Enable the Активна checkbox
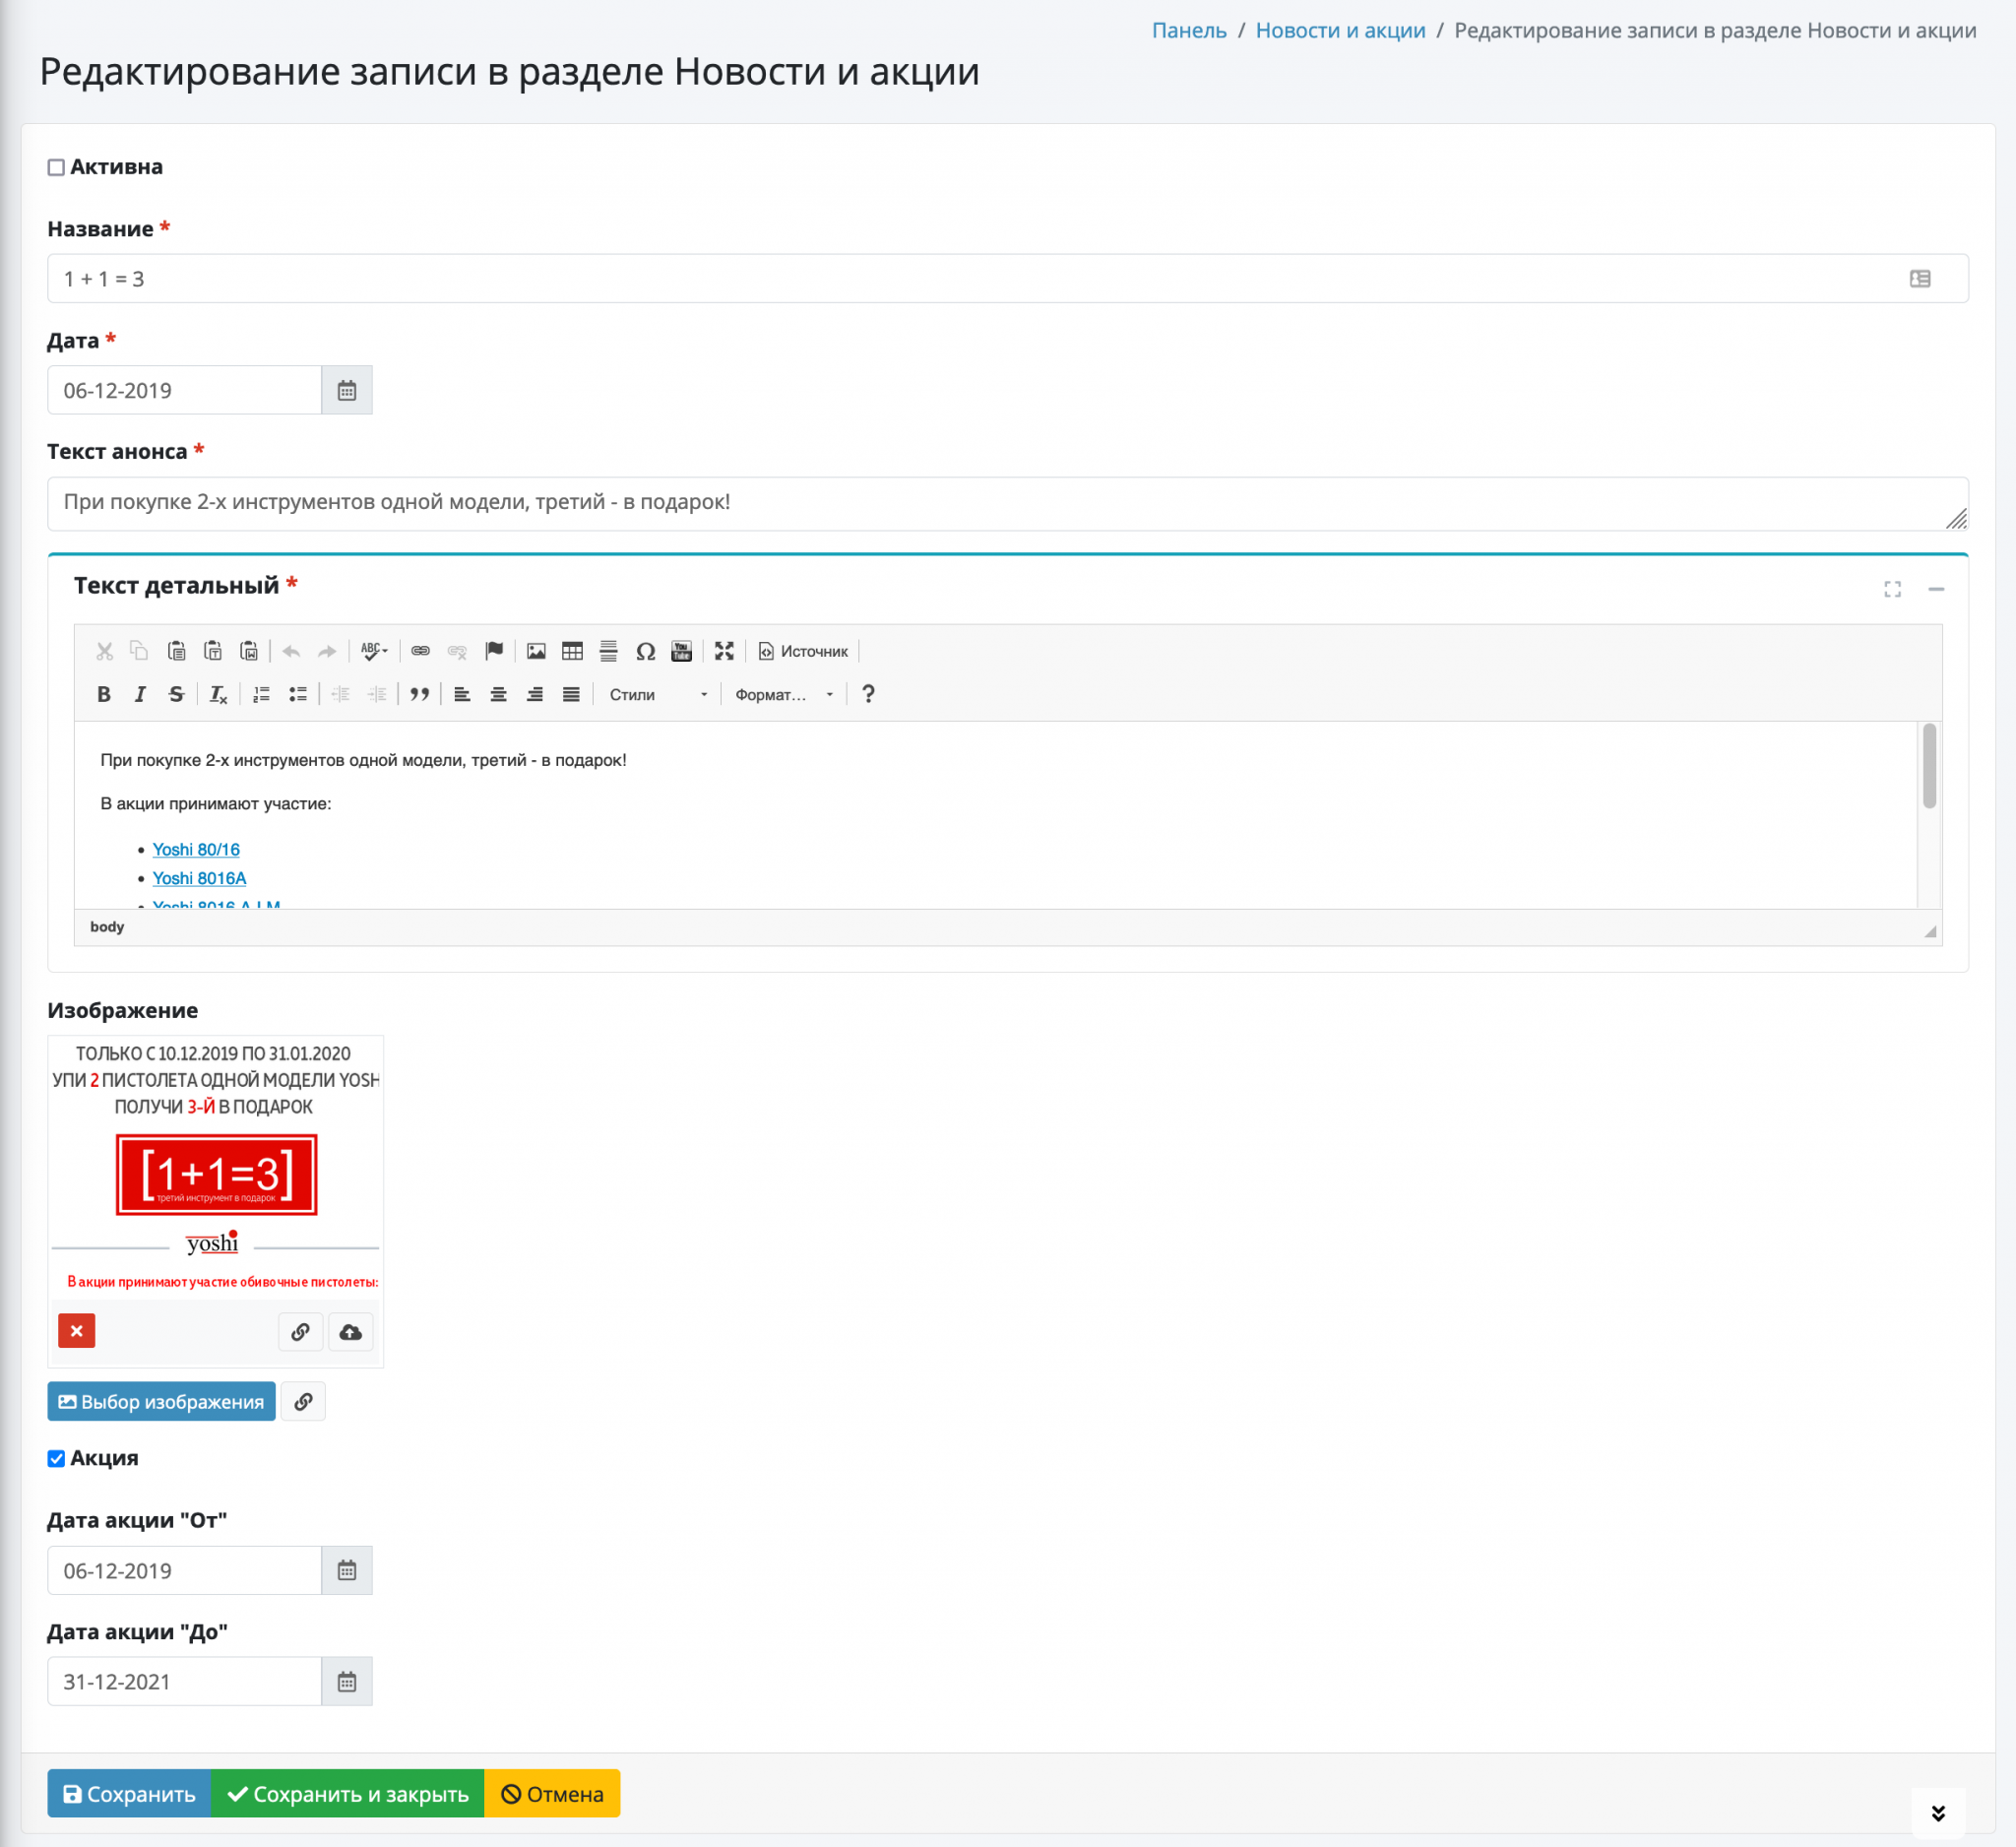Screen dimensions: 2016x1847 coord(56,167)
